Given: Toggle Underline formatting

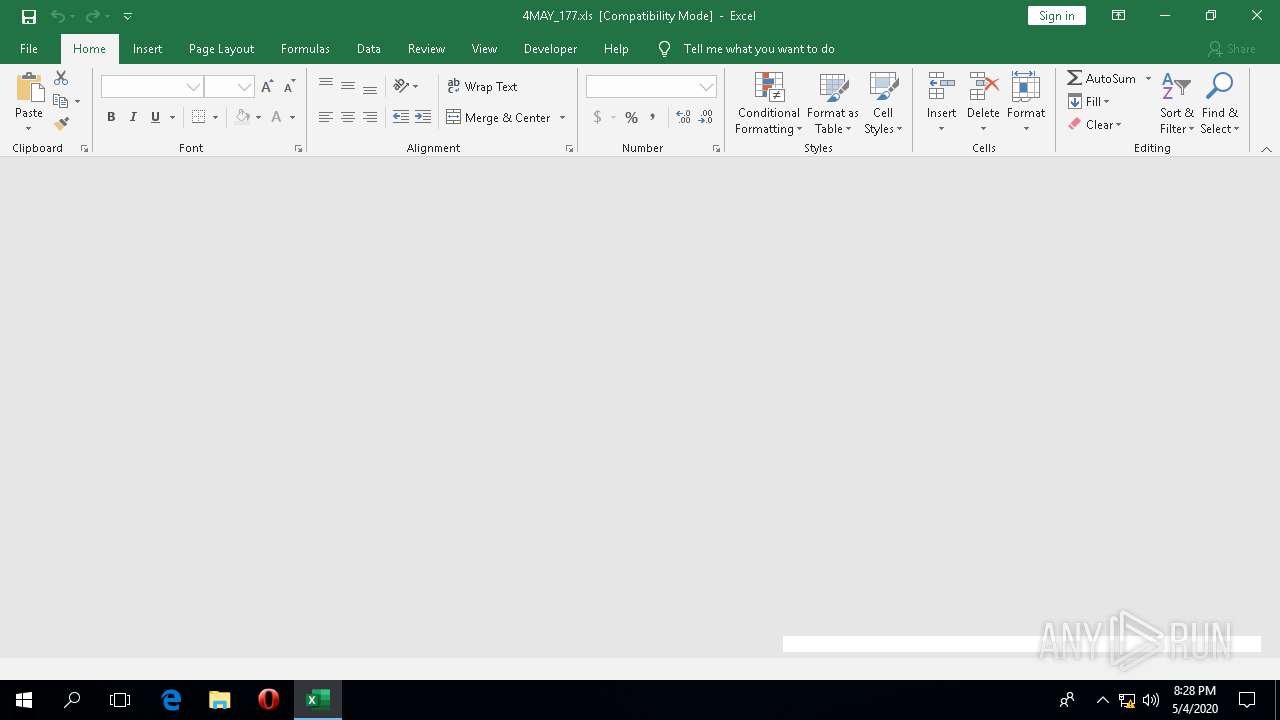Looking at the screenshot, I should [155, 117].
